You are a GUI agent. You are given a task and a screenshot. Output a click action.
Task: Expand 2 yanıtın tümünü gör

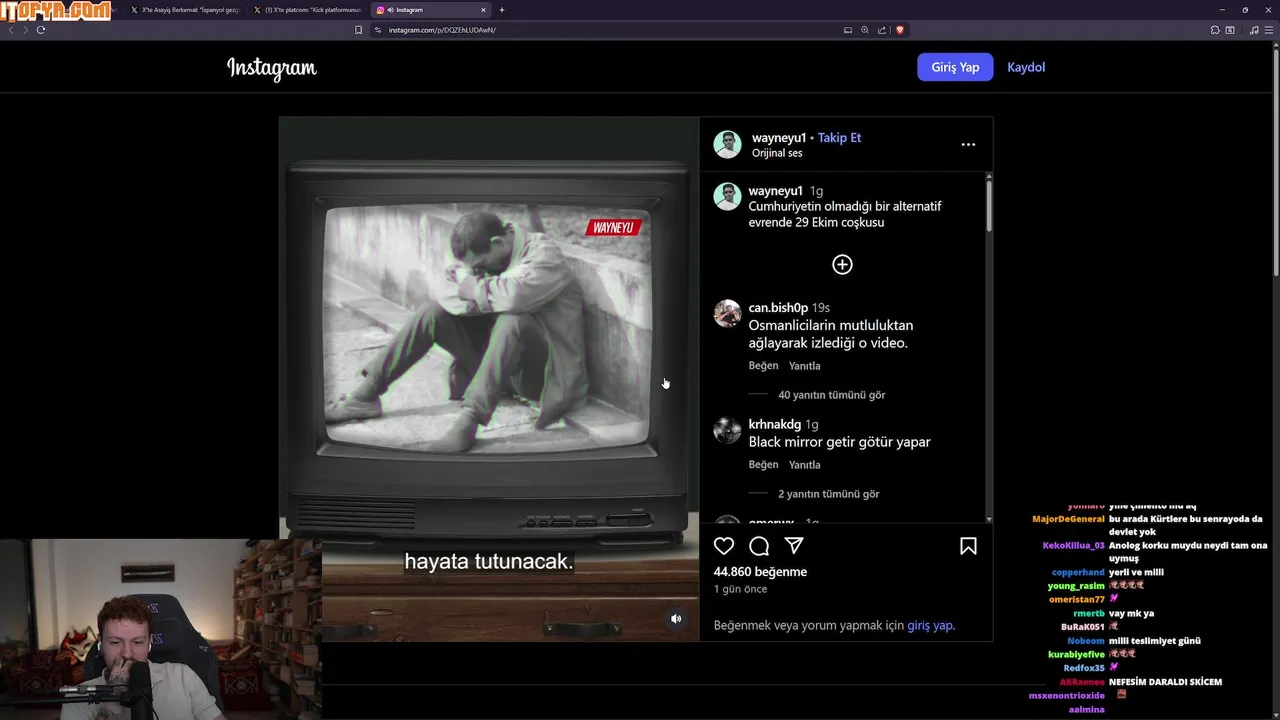(829, 494)
